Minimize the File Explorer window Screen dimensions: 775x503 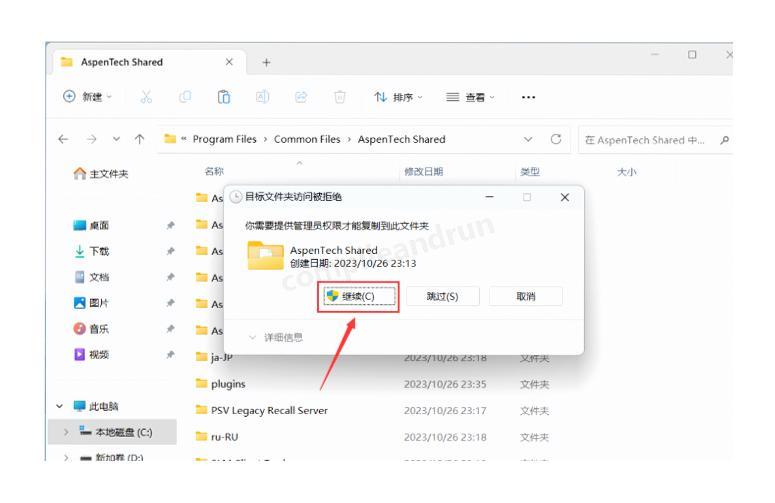coord(655,54)
